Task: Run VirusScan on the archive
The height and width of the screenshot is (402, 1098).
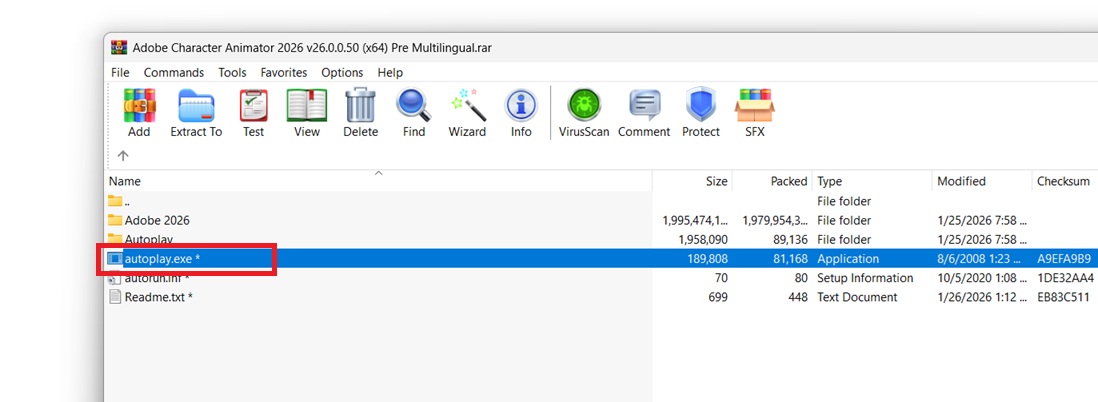Action: 584,105
